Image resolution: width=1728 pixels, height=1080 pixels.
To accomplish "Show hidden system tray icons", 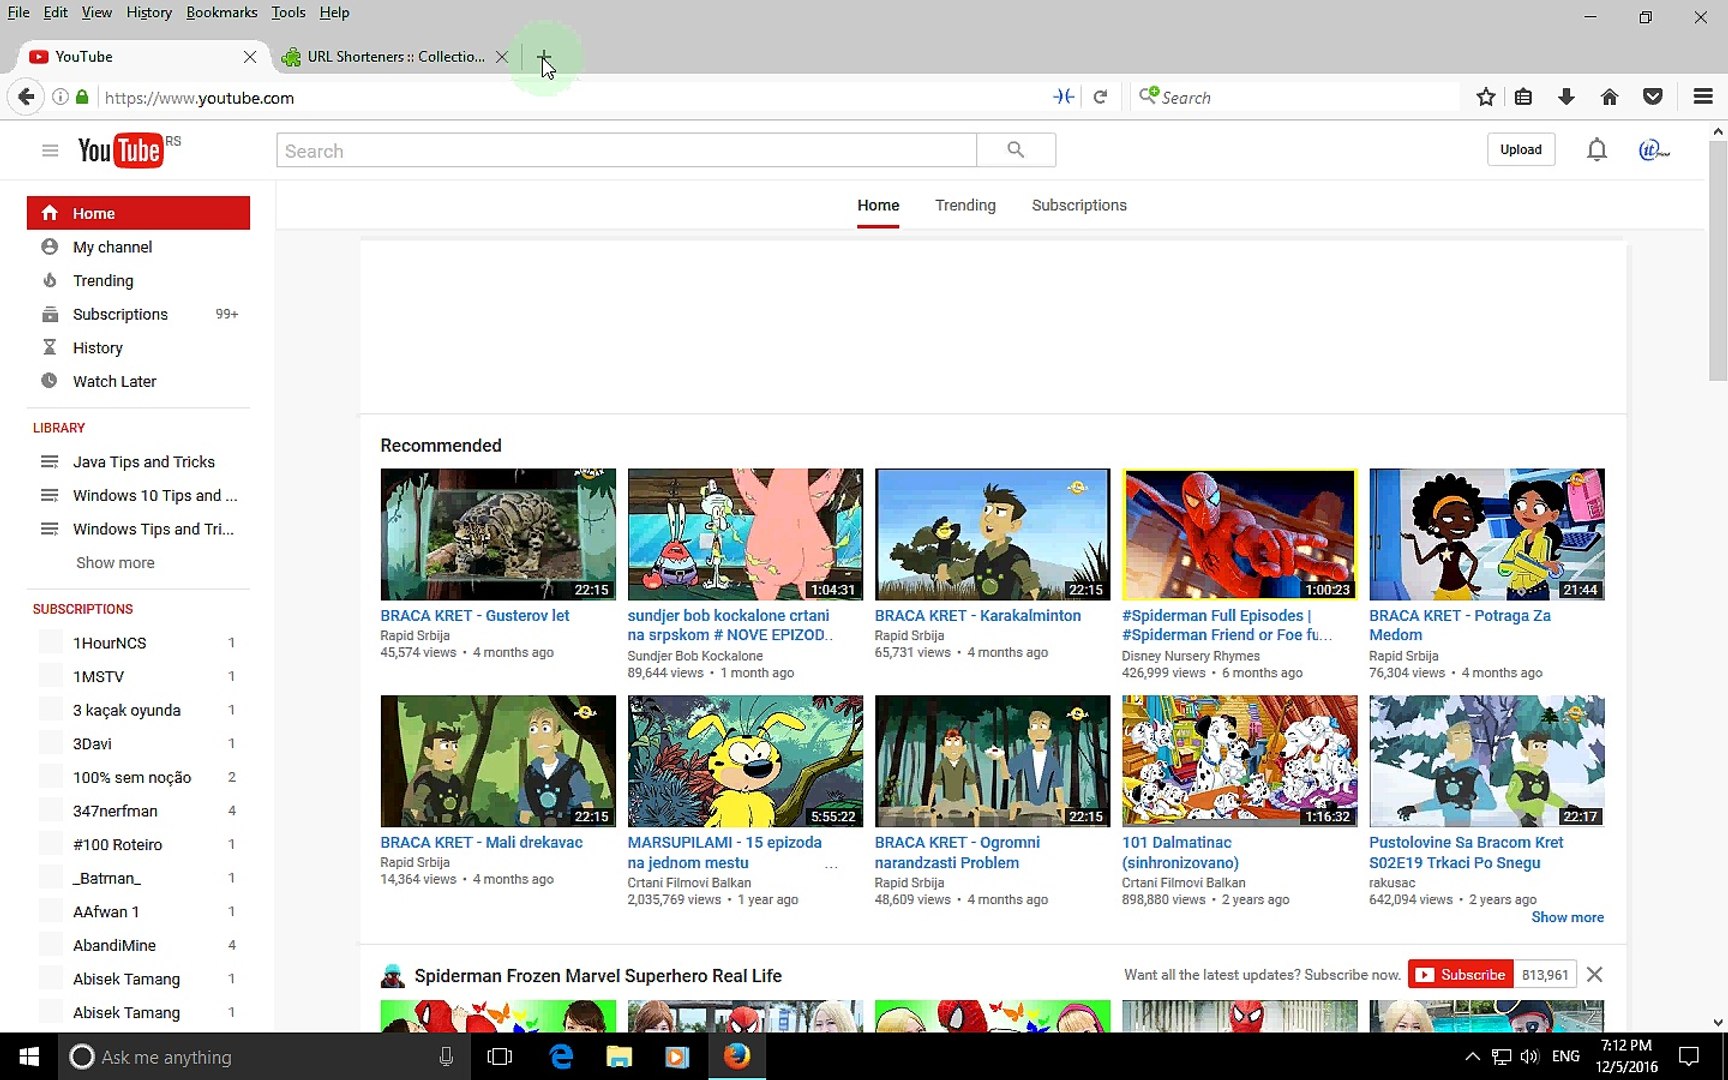I will pyautogui.click(x=1472, y=1057).
